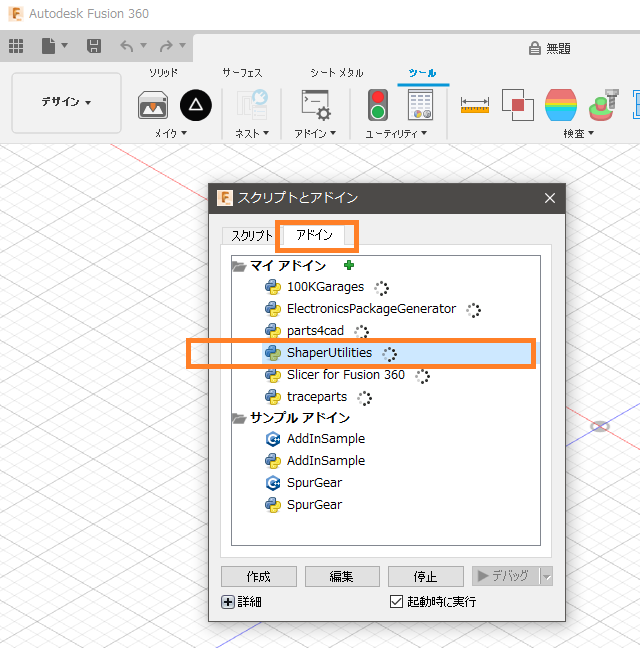Click the lock icon beside 無題
This screenshot has height=648, width=640.
[x=535, y=48]
